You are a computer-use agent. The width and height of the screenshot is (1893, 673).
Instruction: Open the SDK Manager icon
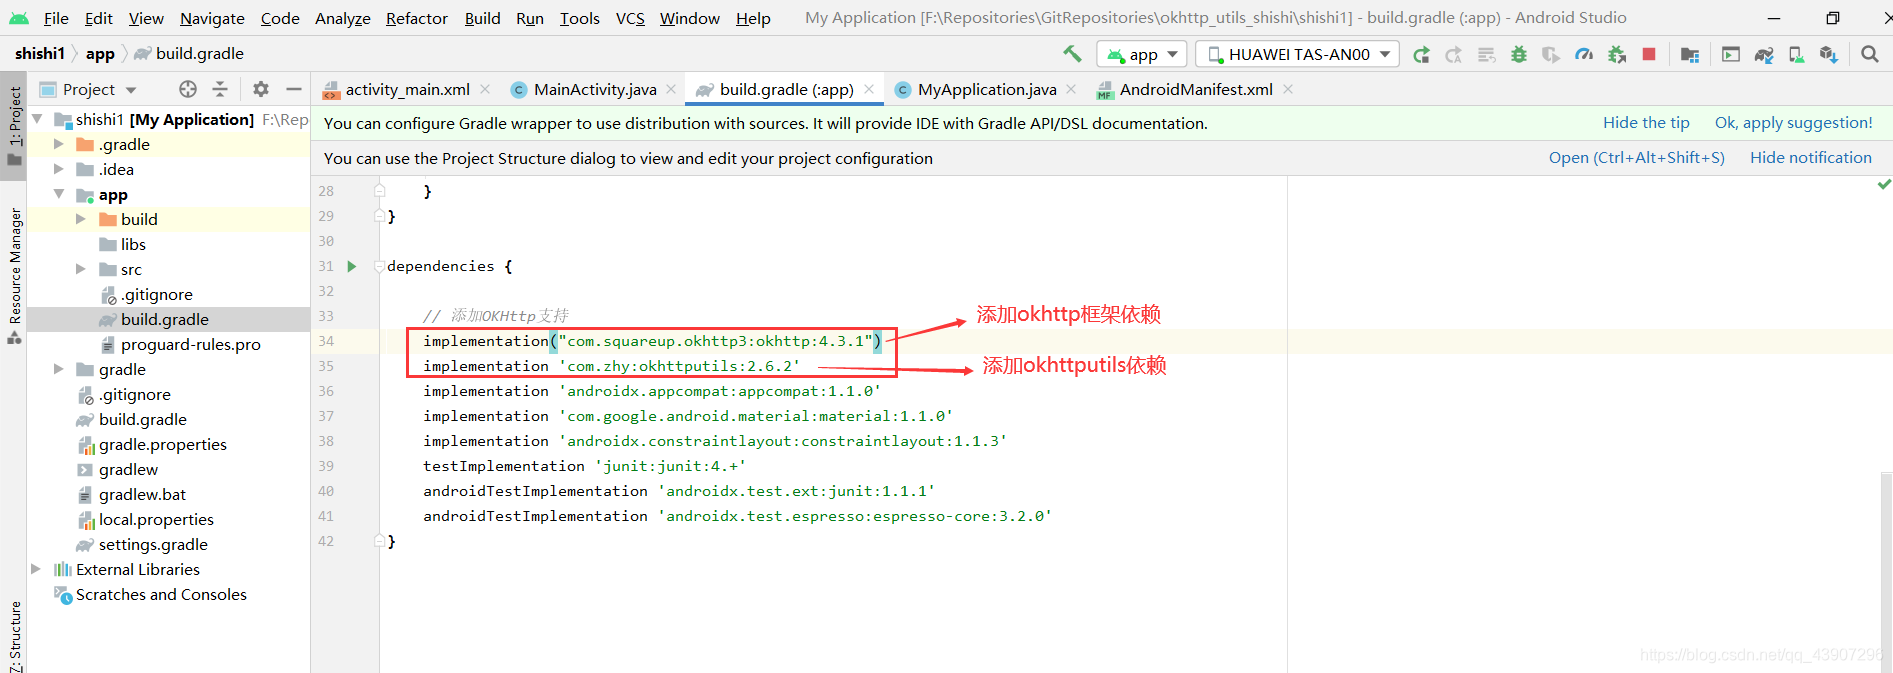coord(1829,54)
